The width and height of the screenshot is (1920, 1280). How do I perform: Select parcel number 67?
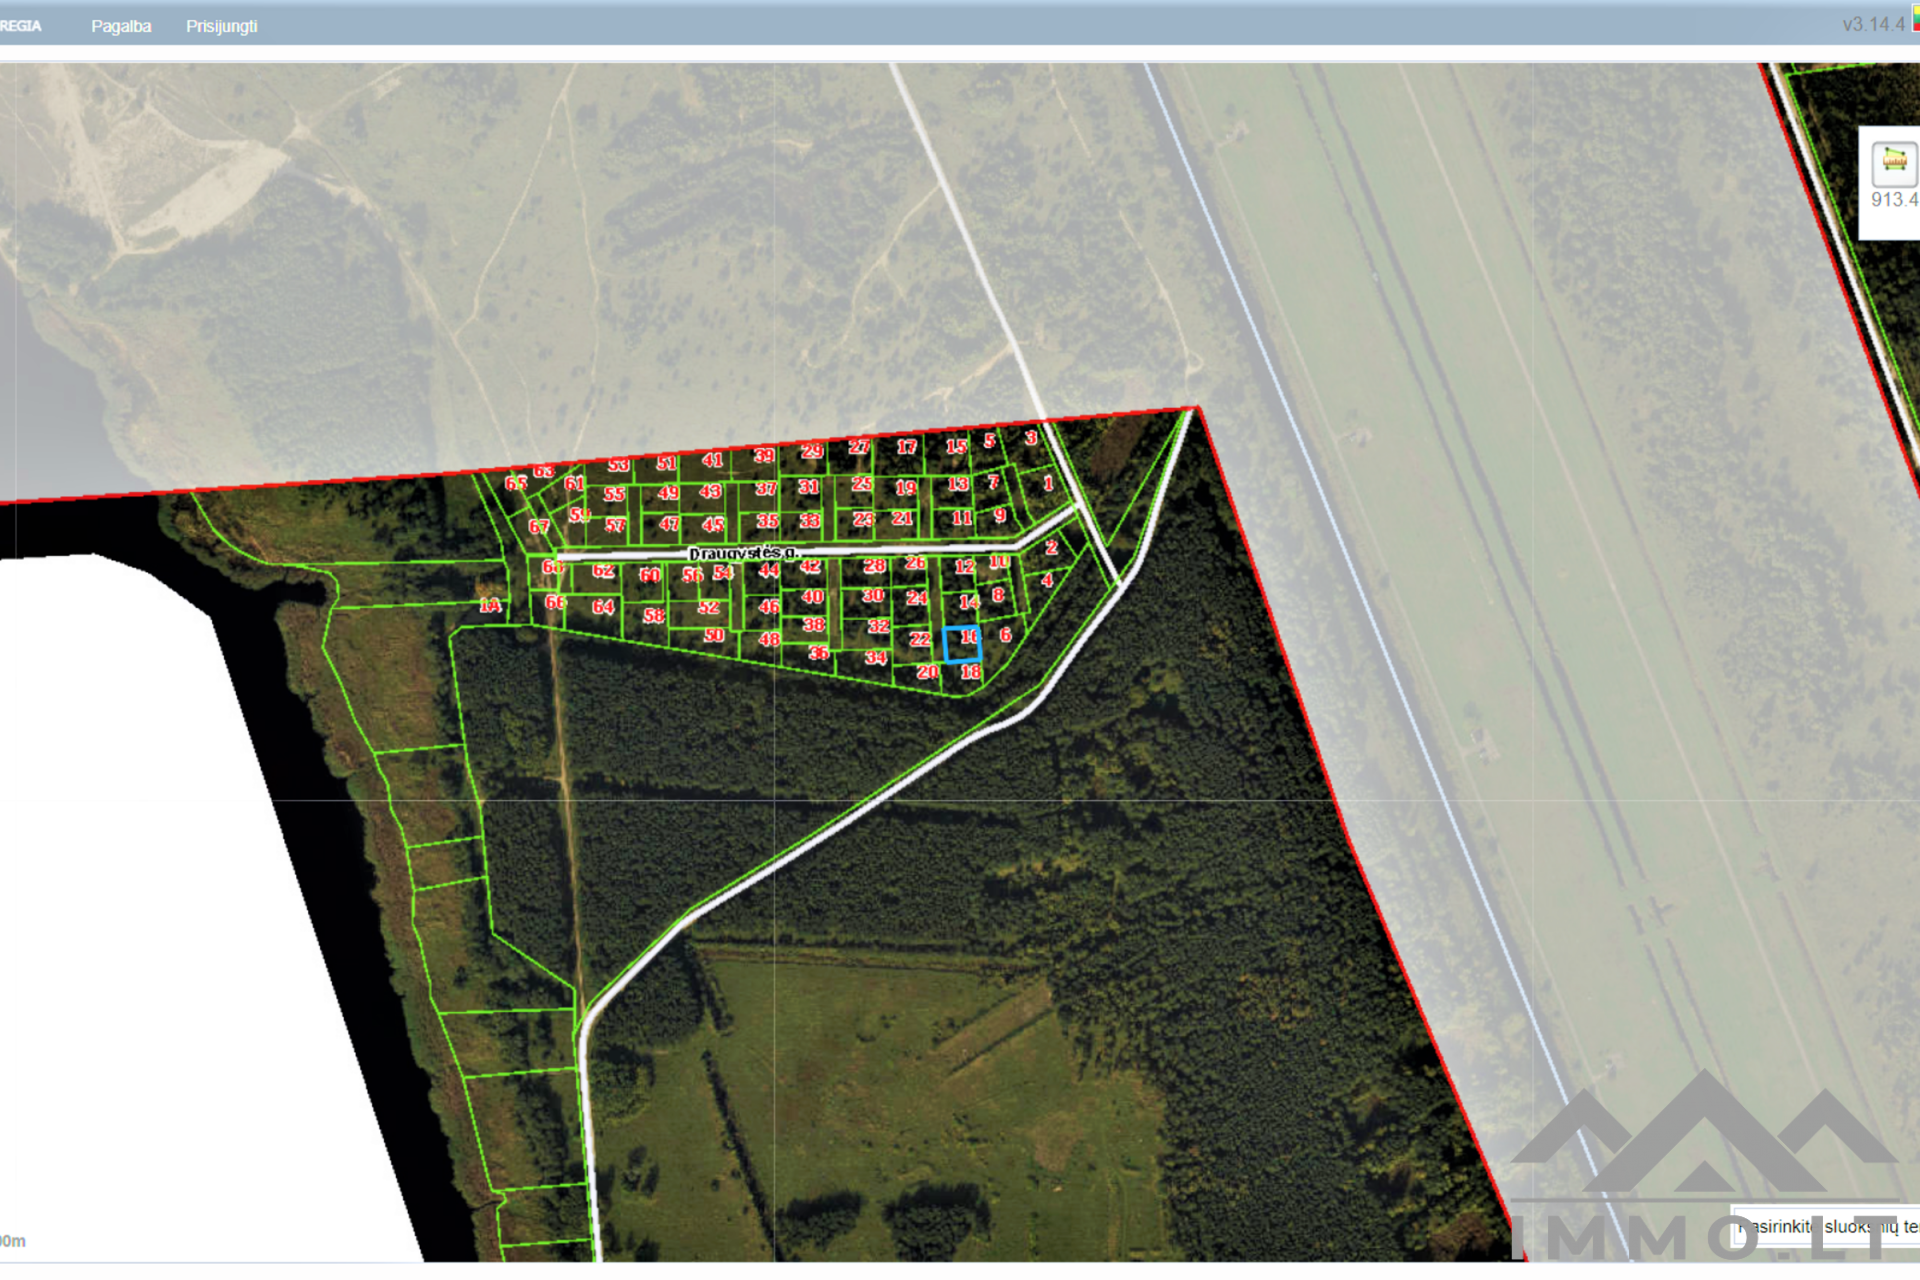click(539, 526)
